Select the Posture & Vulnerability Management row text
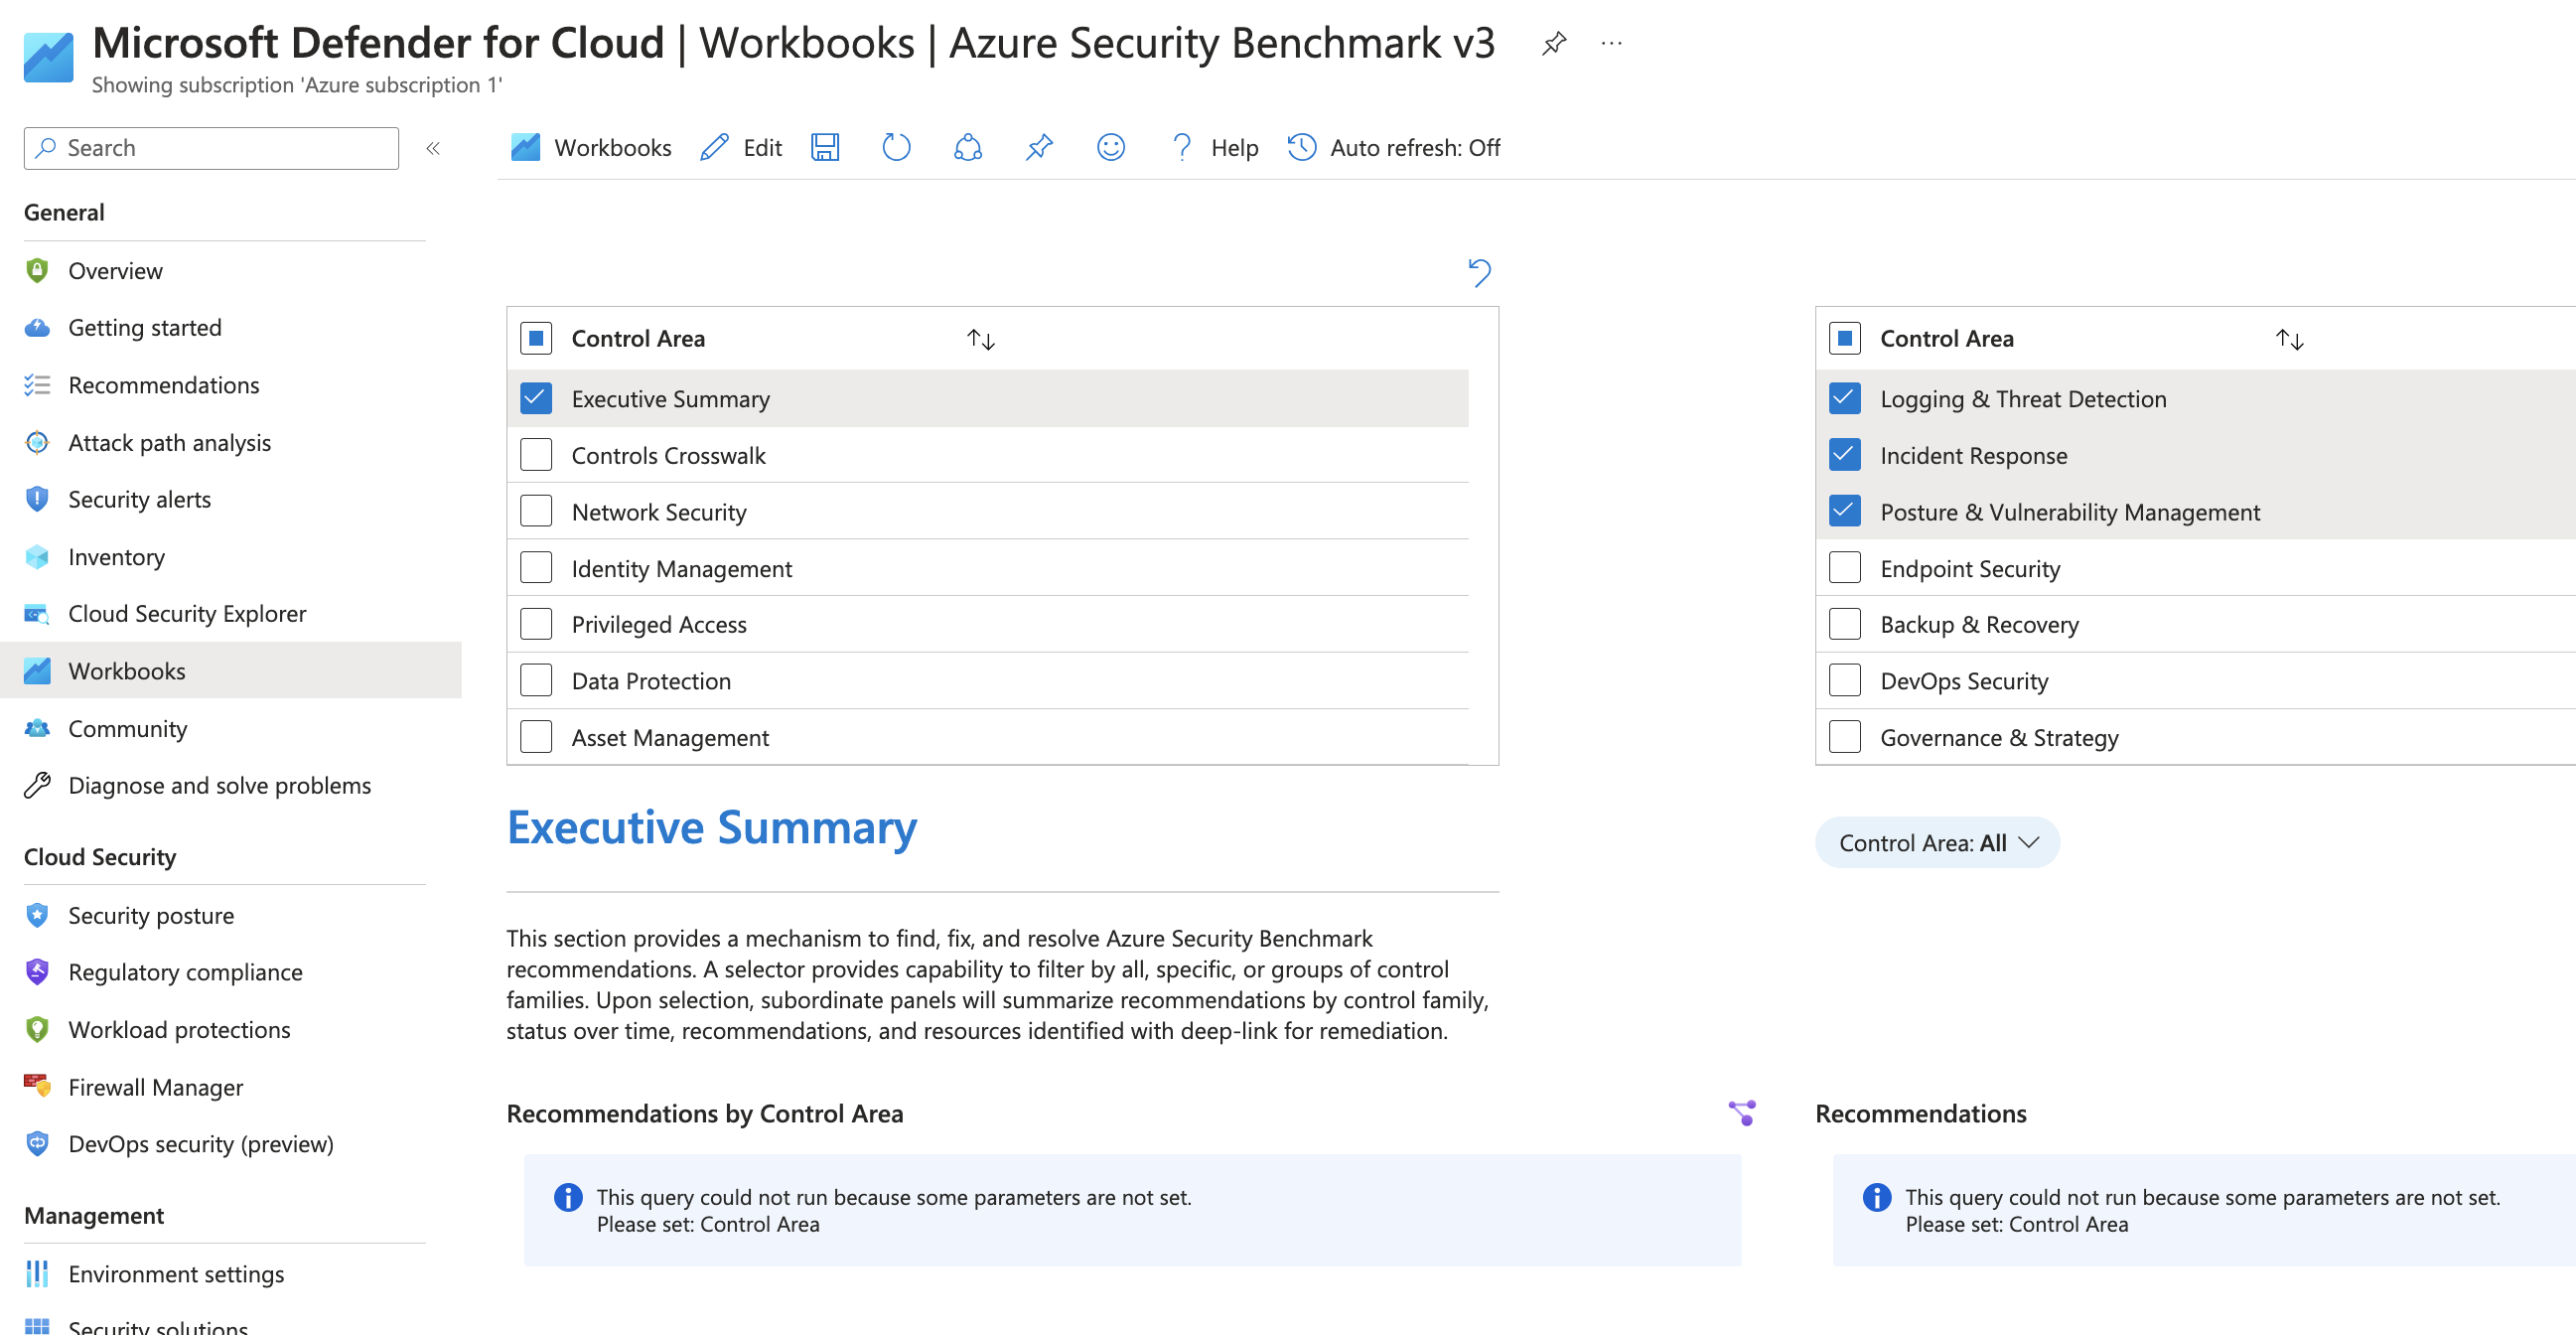This screenshot has height=1335, width=2576. (2069, 512)
